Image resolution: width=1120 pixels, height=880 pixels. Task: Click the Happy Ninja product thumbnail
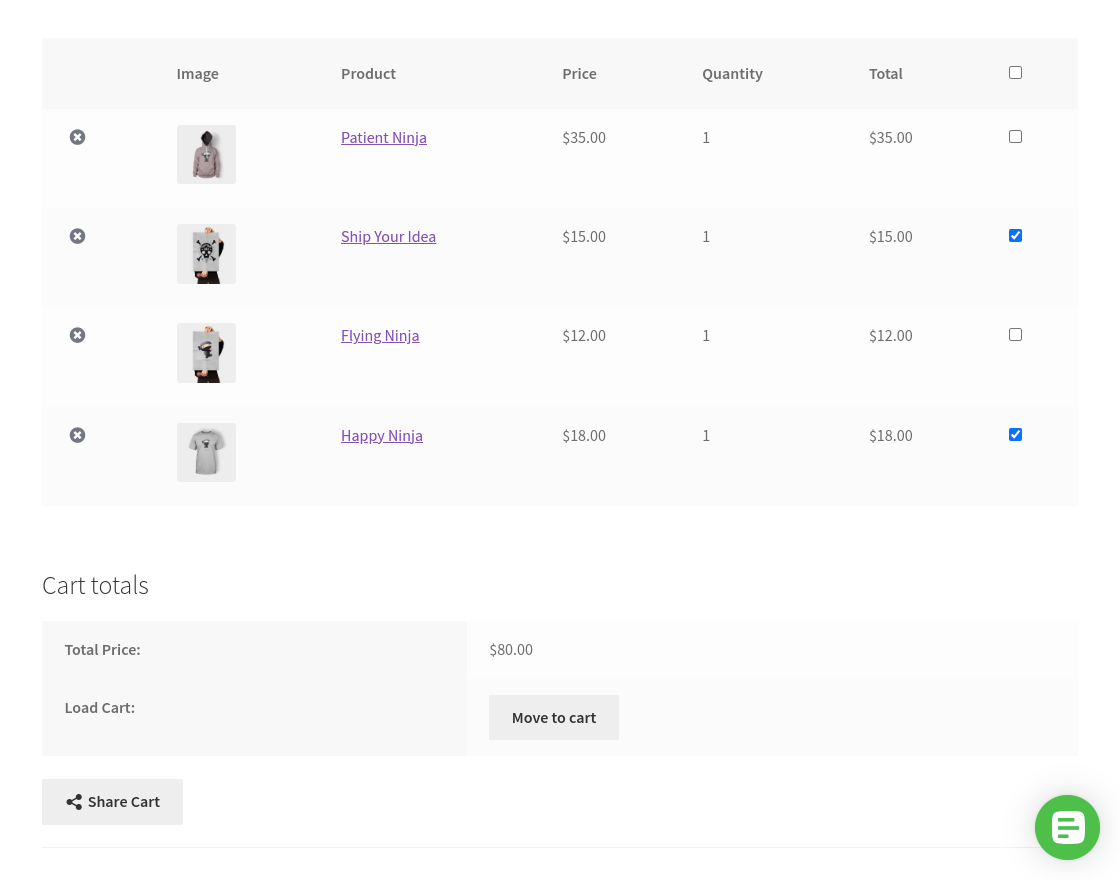tap(206, 452)
